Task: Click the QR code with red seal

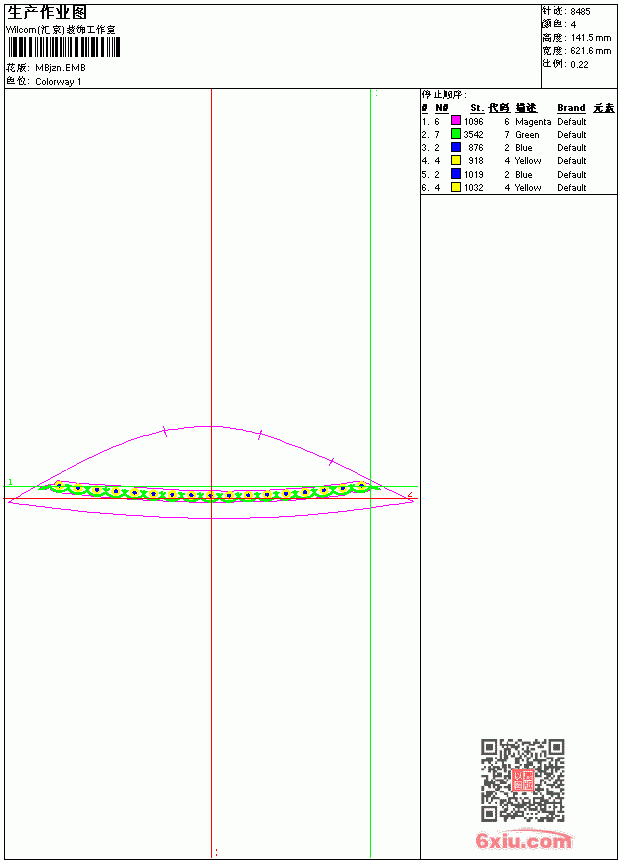Action: [x=522, y=780]
